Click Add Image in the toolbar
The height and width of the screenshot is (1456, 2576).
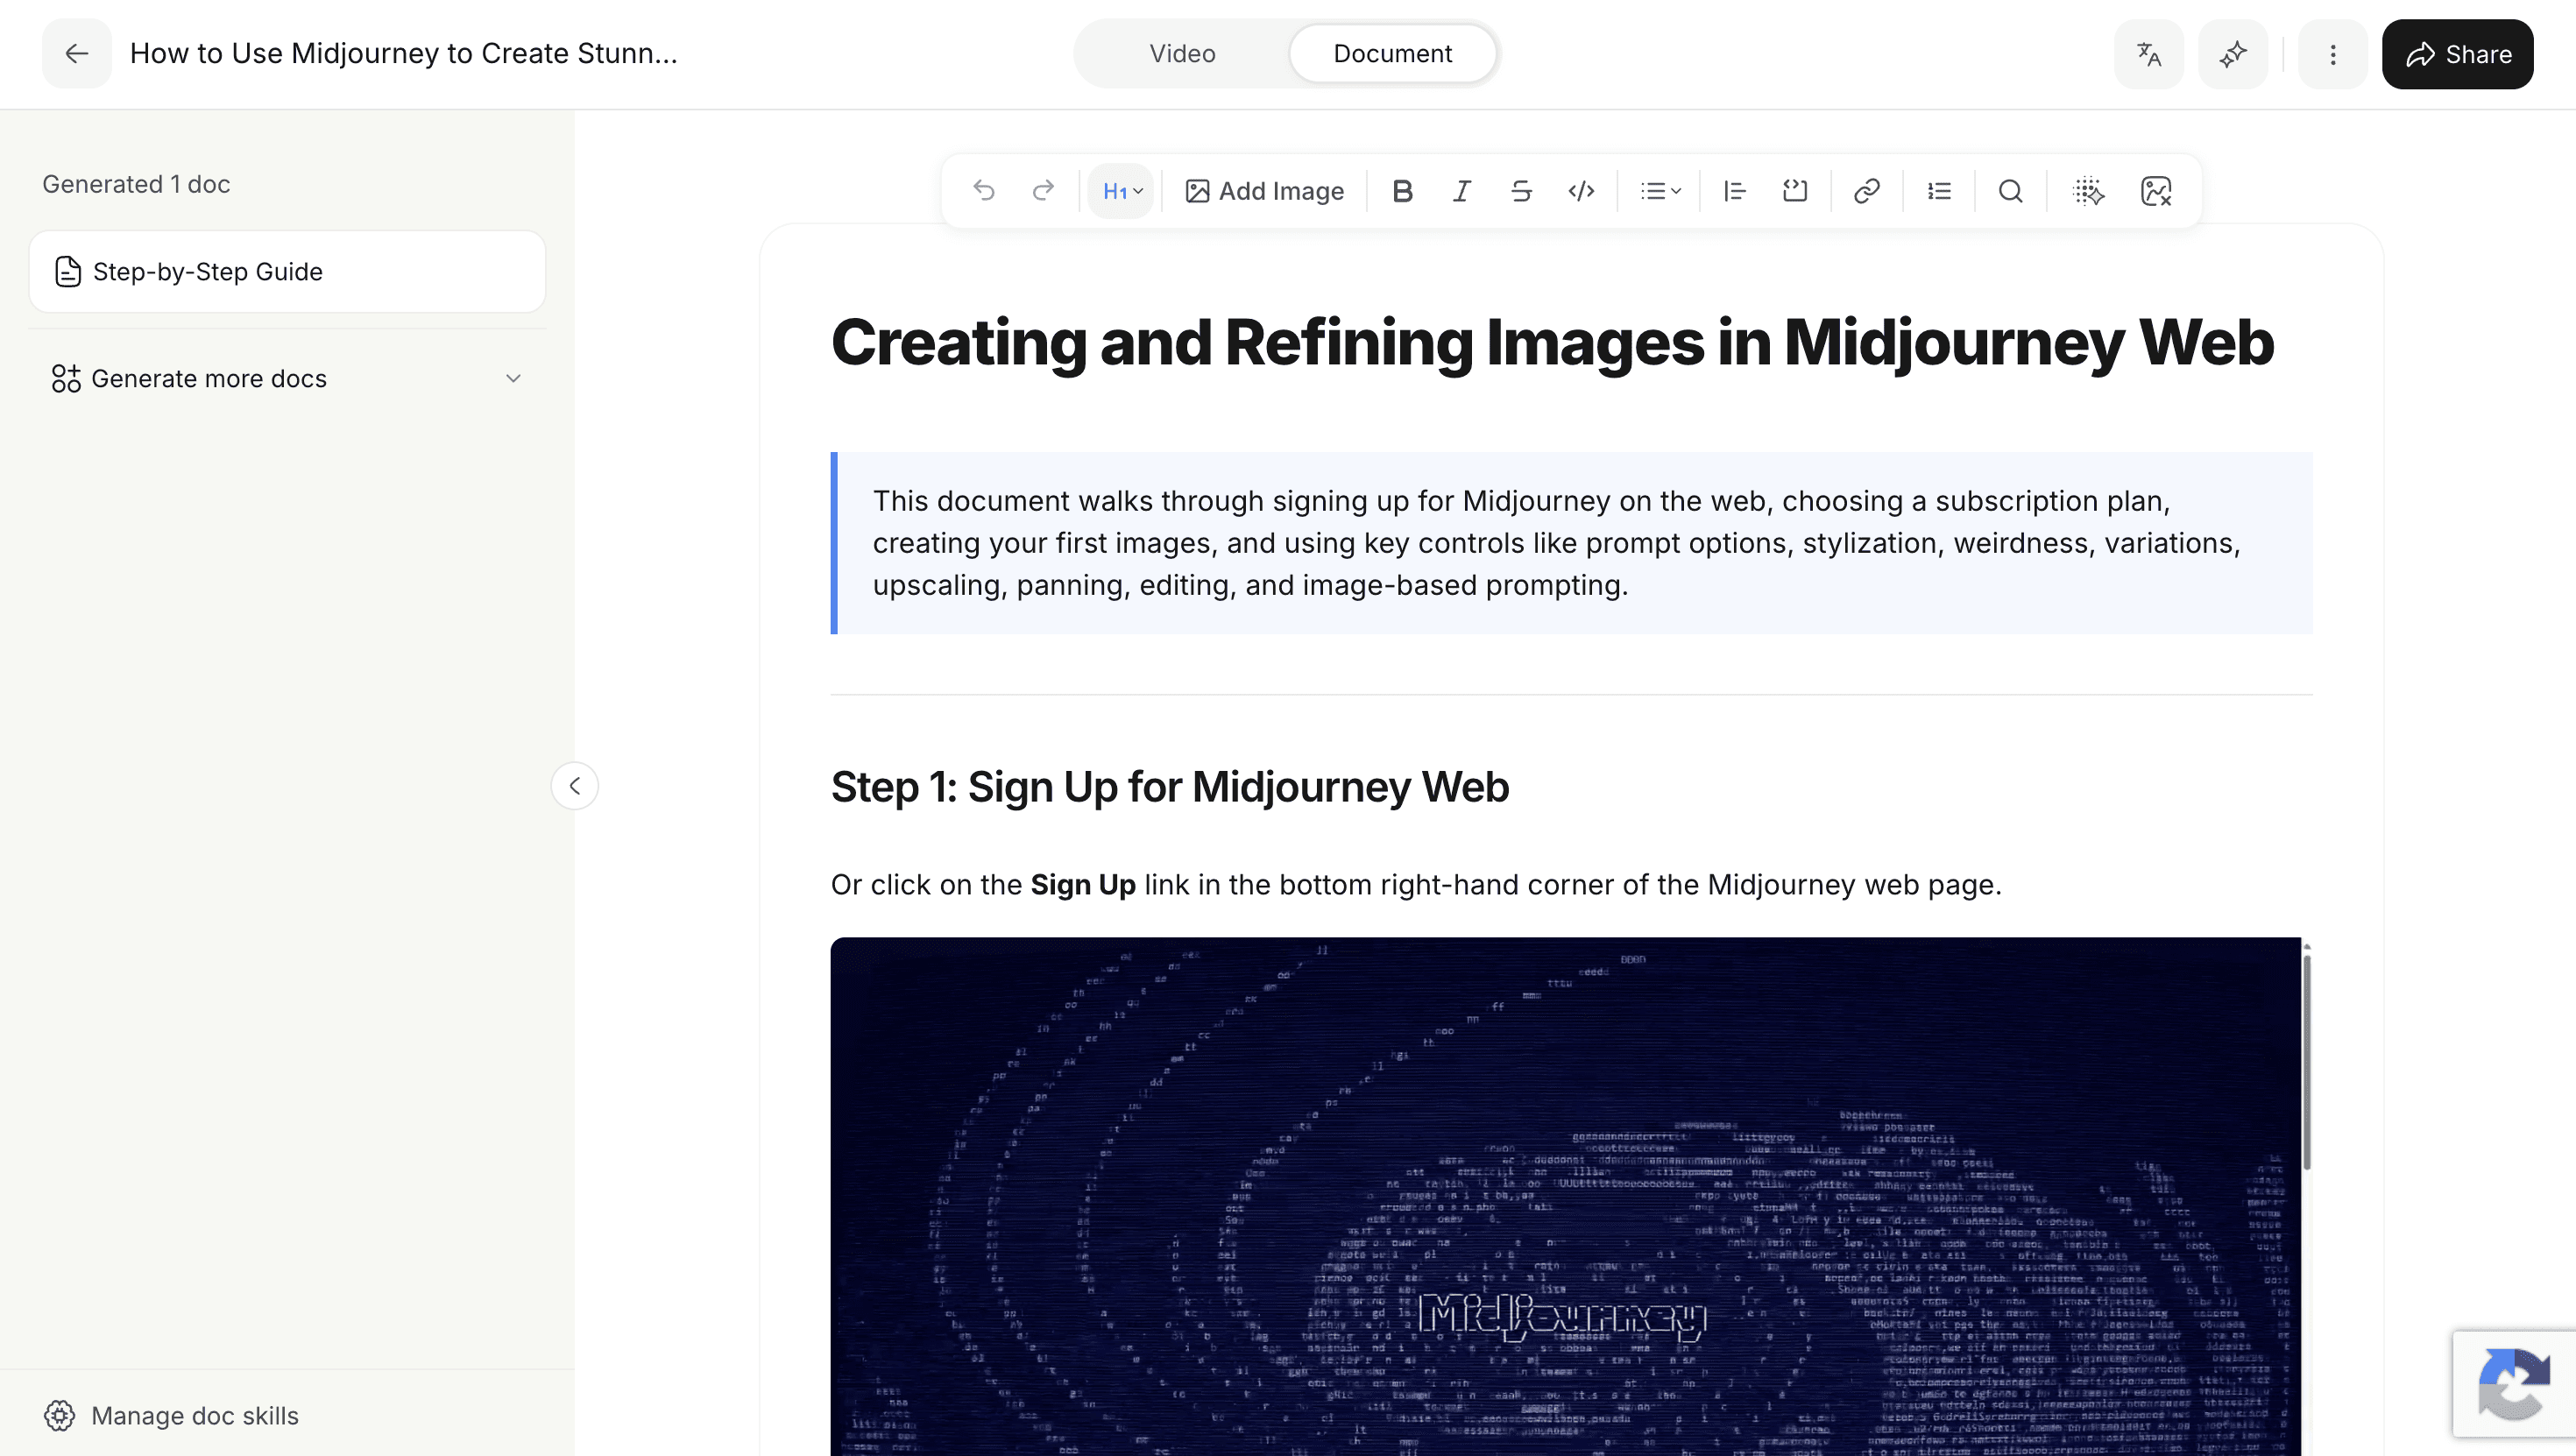click(1264, 191)
